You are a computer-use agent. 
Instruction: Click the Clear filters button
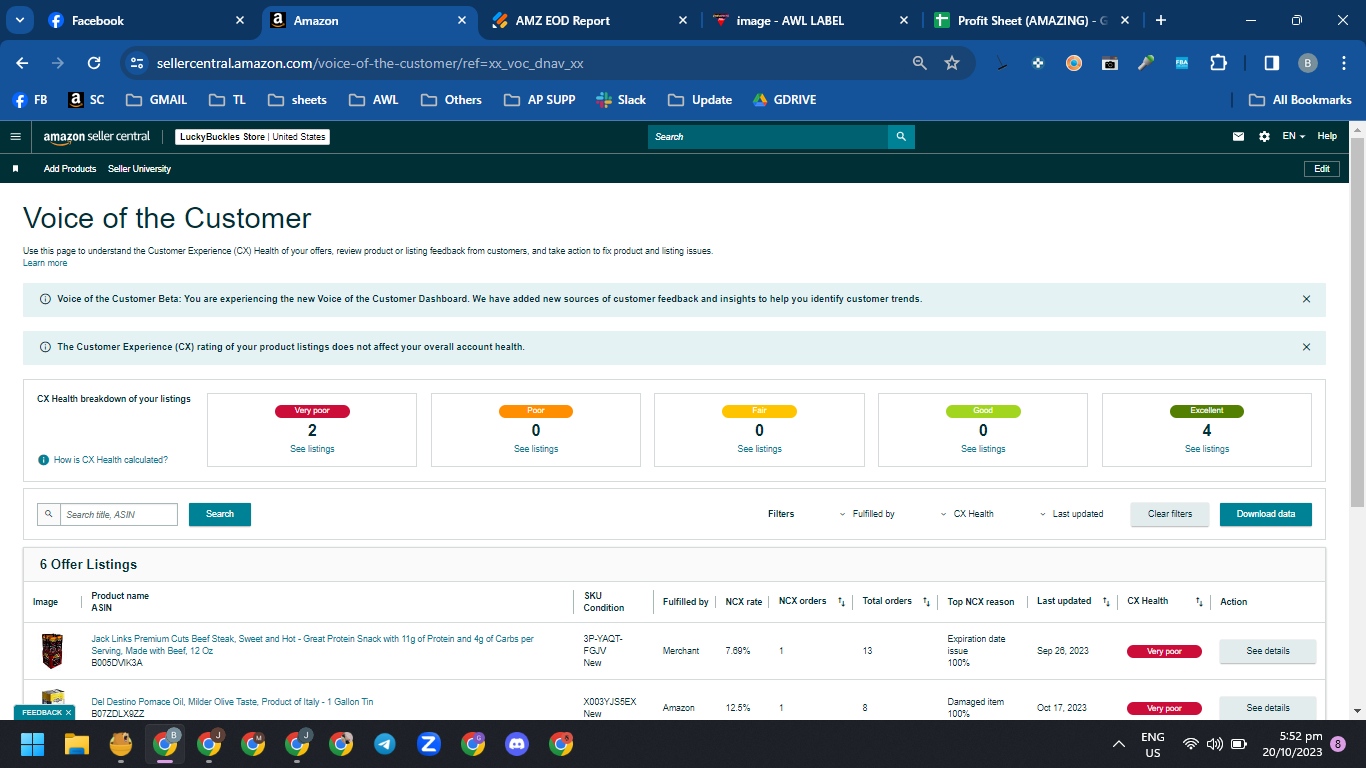[1170, 514]
